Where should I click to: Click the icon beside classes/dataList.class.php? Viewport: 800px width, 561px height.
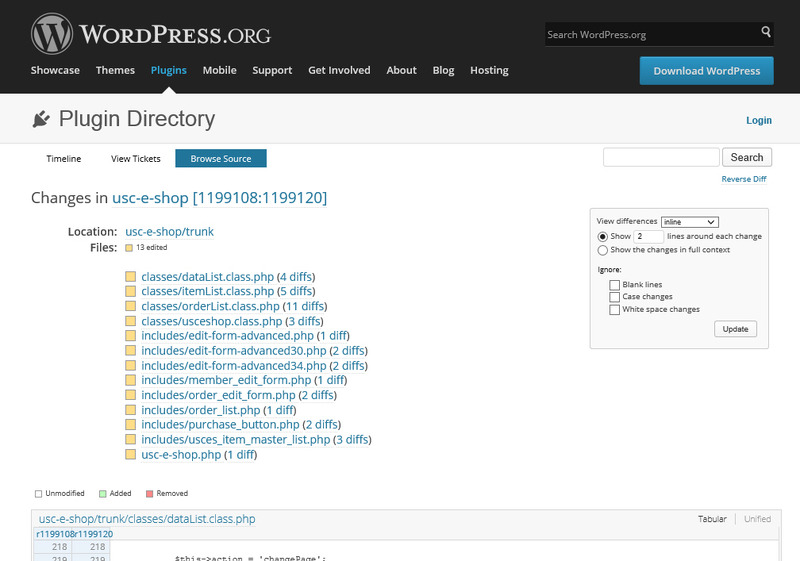point(130,277)
